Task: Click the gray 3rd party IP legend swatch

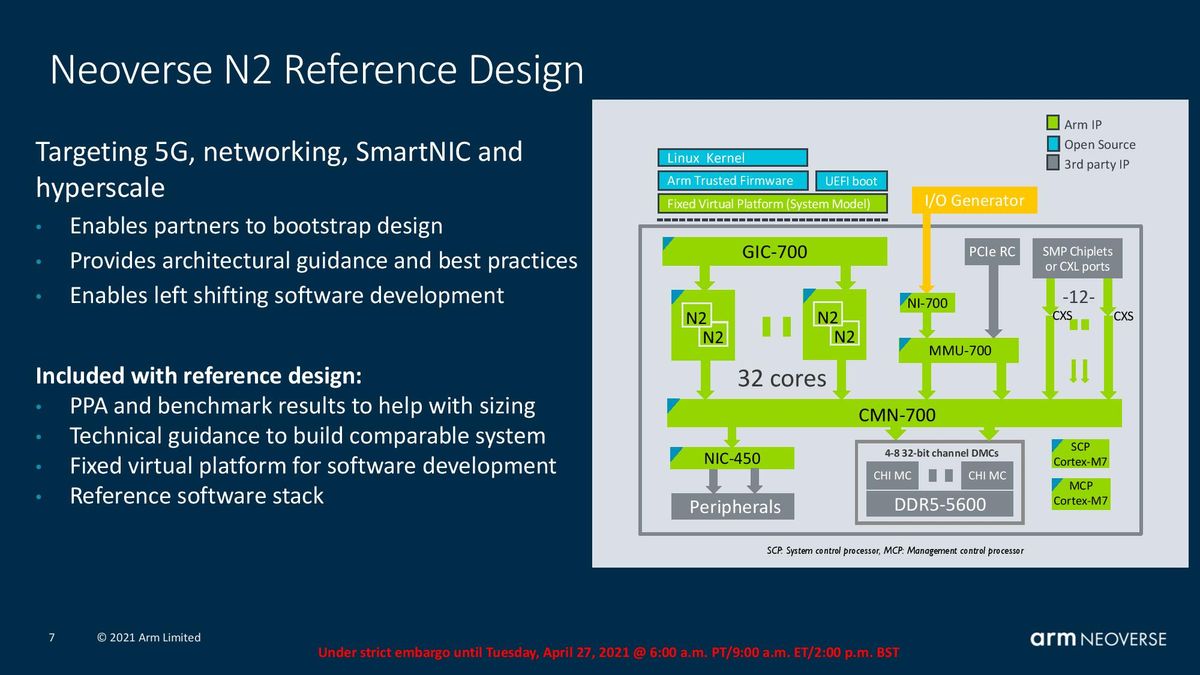Action: point(1052,163)
